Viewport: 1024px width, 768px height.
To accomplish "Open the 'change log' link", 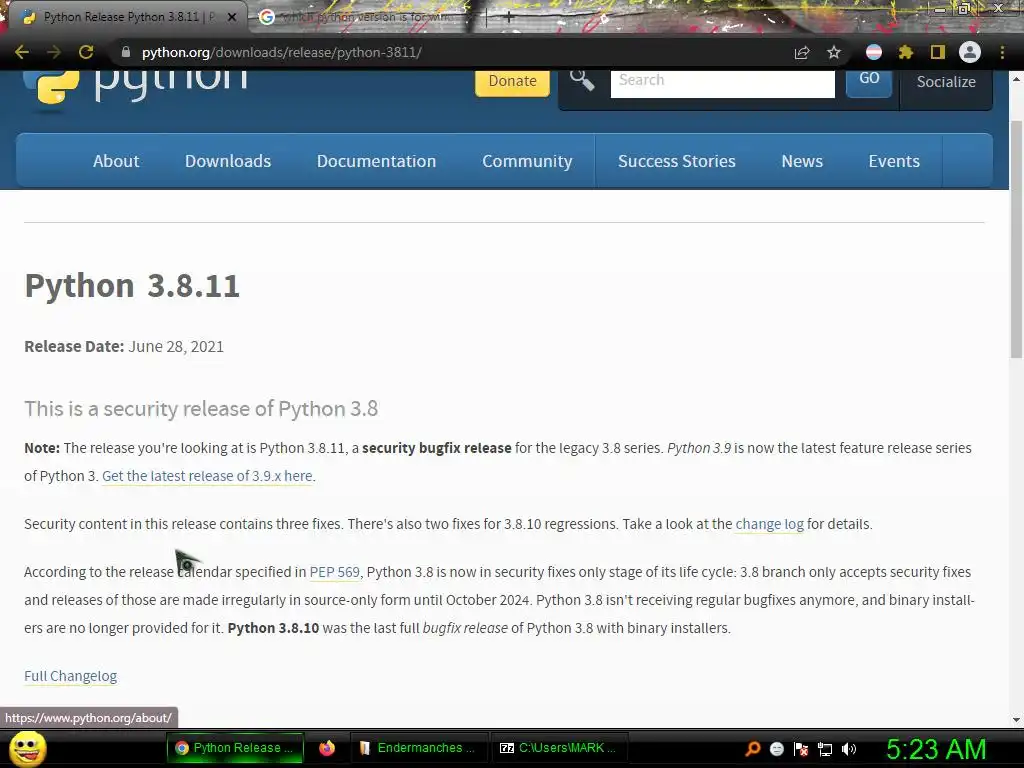I will click(x=769, y=524).
